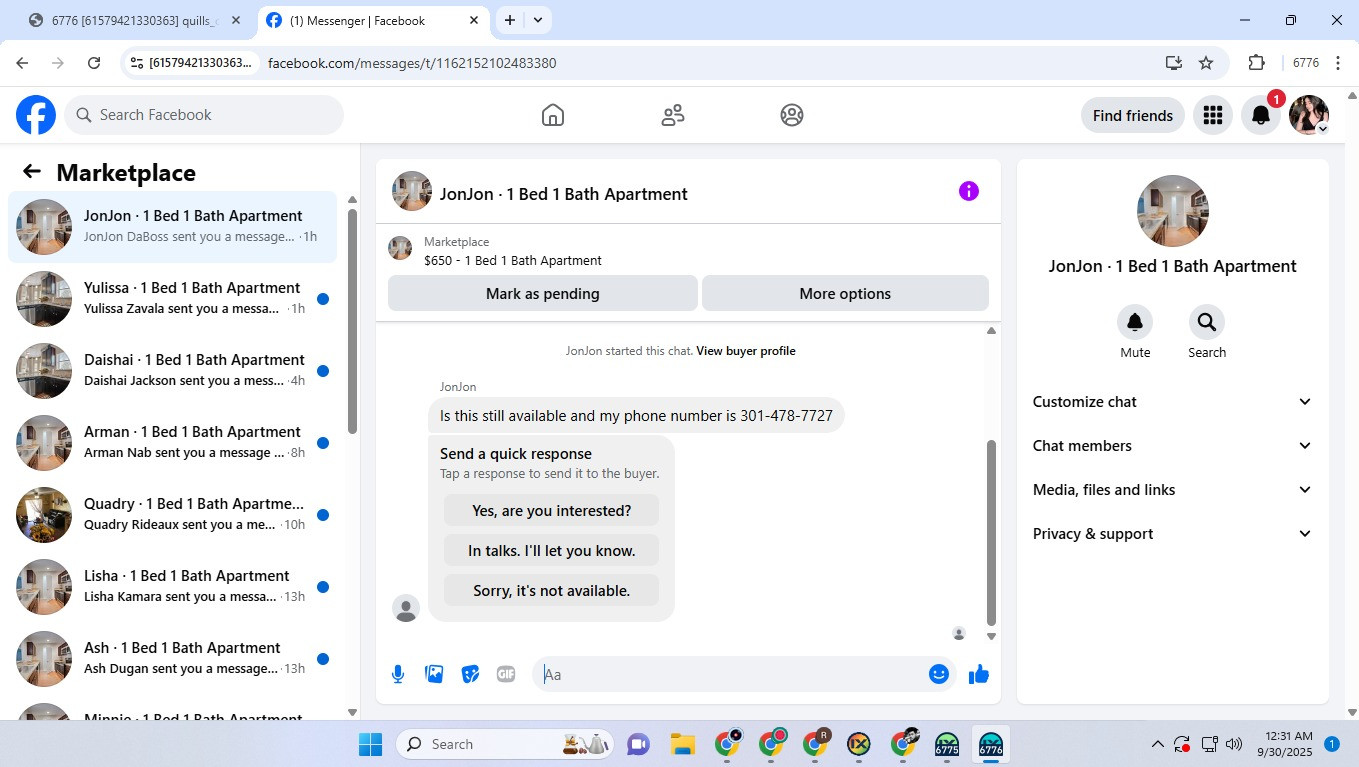1359x767 pixels.
Task: Click the Search Facebook field
Action: [x=204, y=115]
